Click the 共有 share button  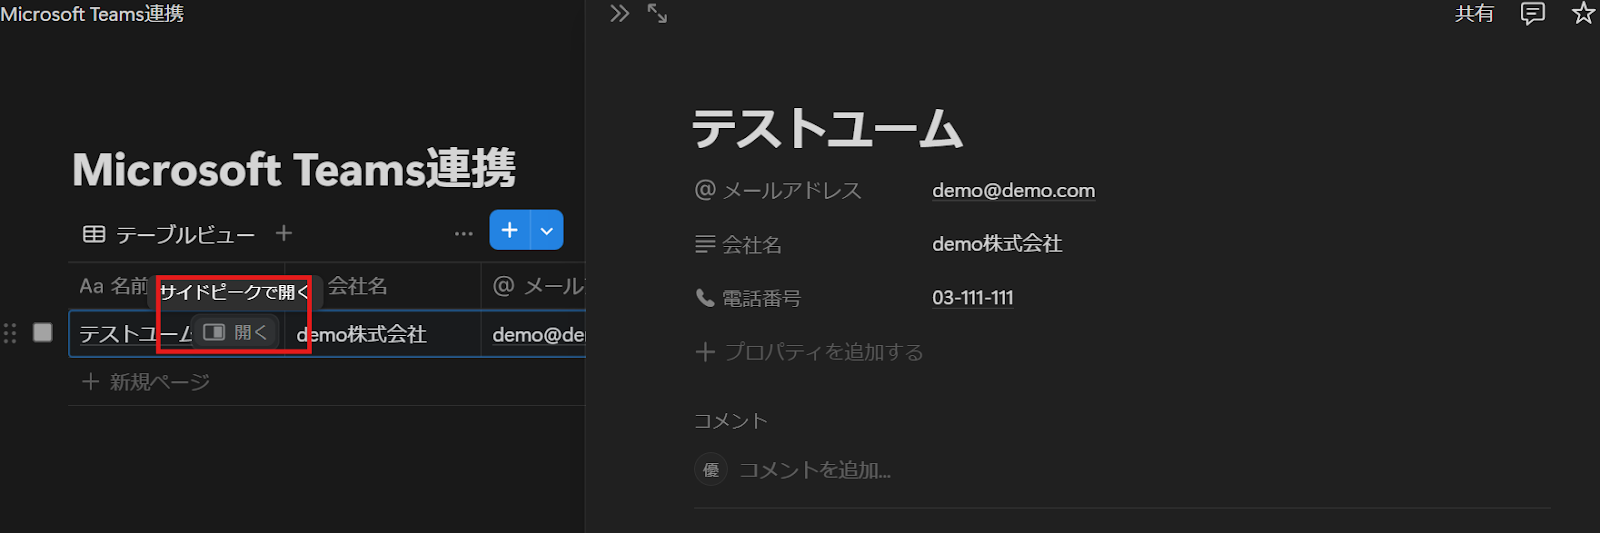pyautogui.click(x=1474, y=14)
